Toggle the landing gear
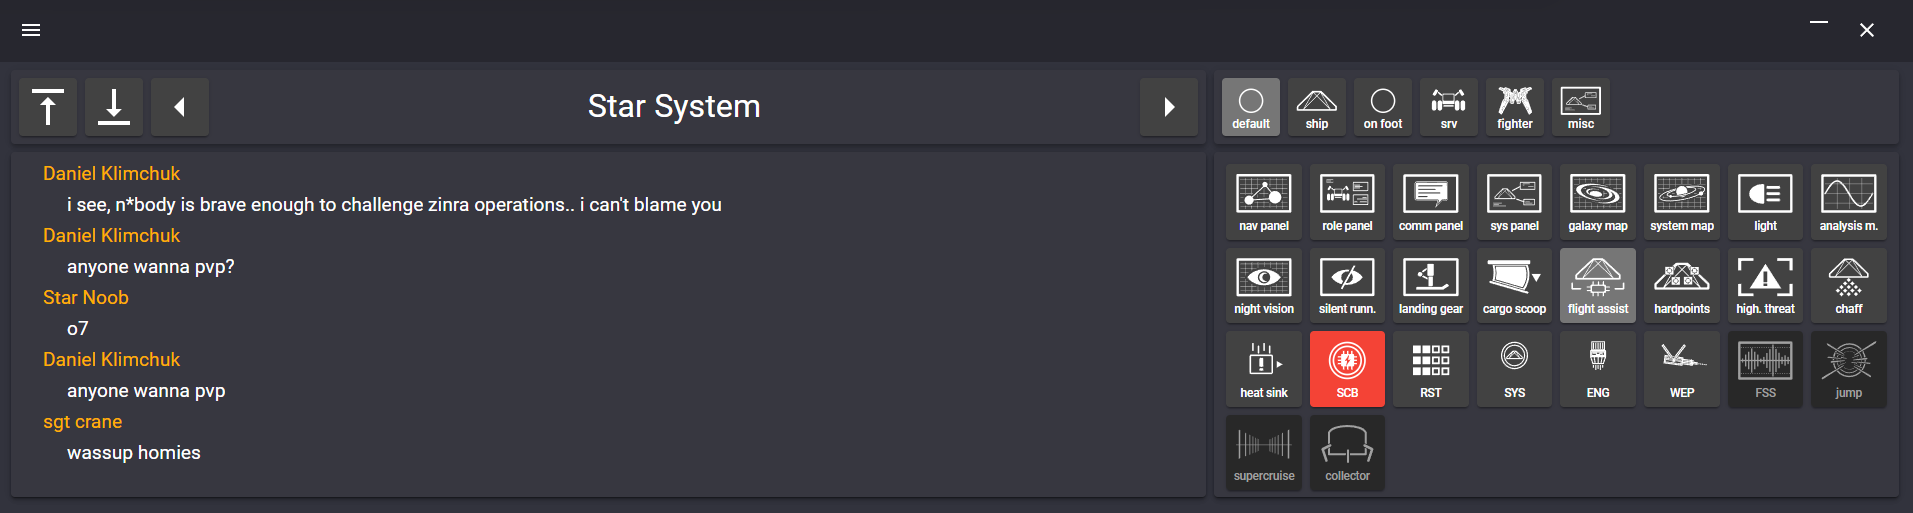 1430,286
